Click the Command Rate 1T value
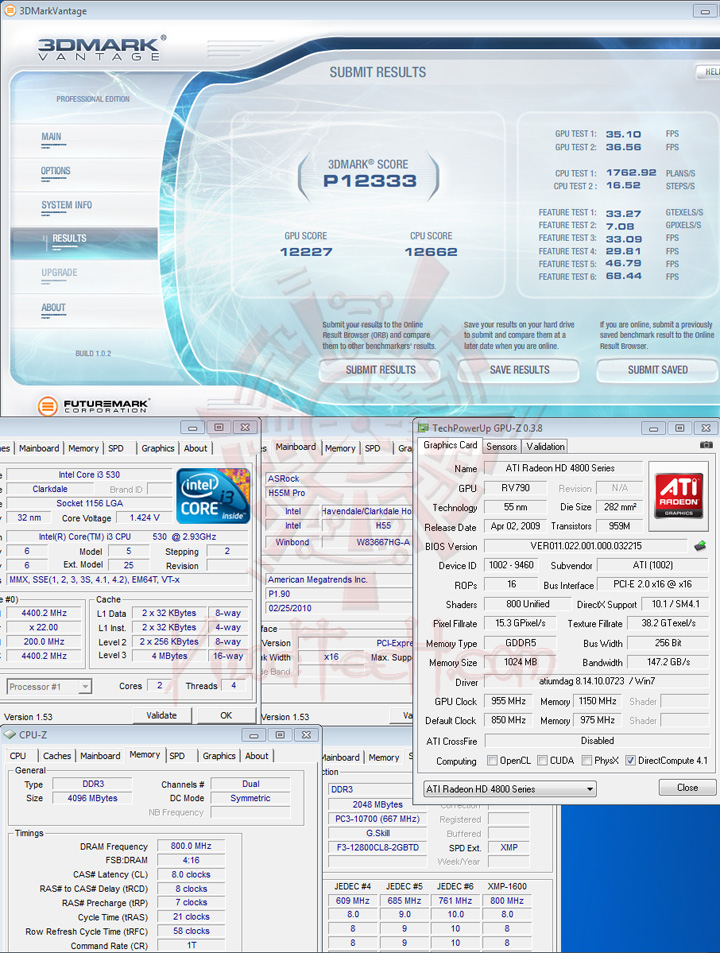720x953 pixels. (191, 945)
